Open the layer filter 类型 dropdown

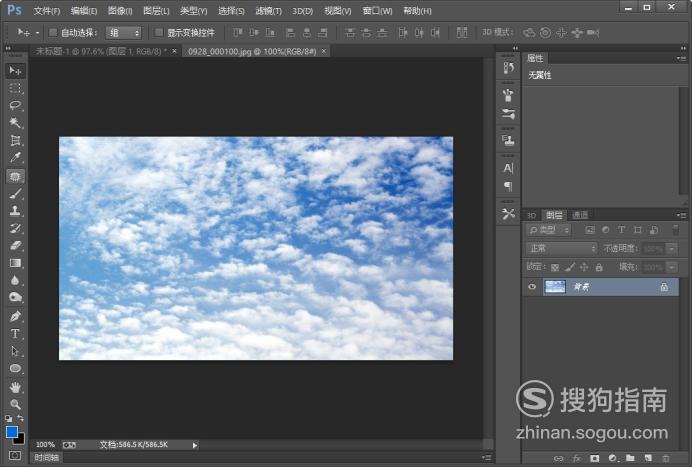(x=549, y=230)
